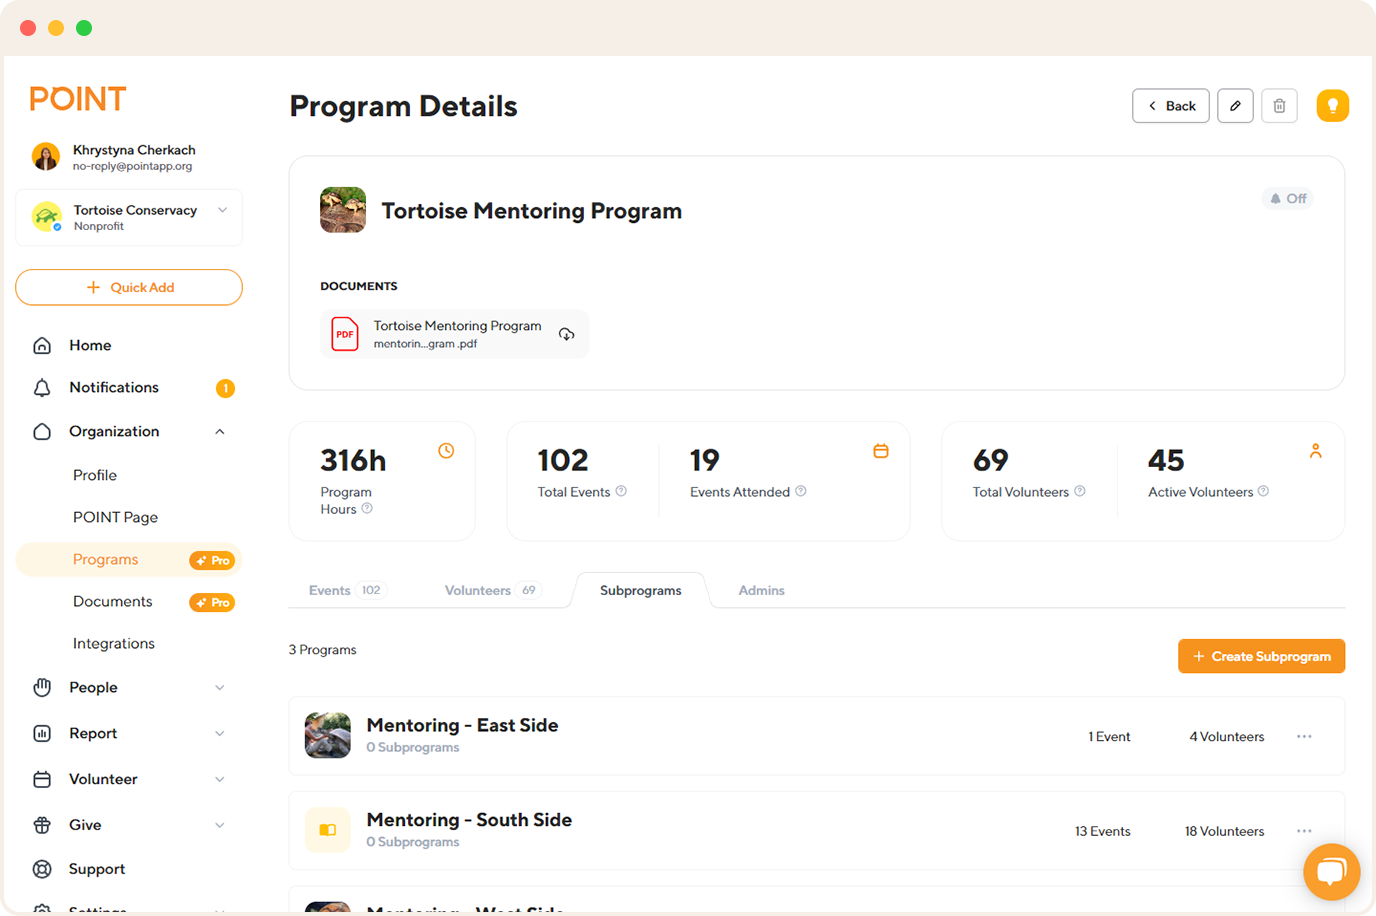Open options menu for Mentoring - East Side
Viewport: 1376px width, 916px height.
[1304, 737]
